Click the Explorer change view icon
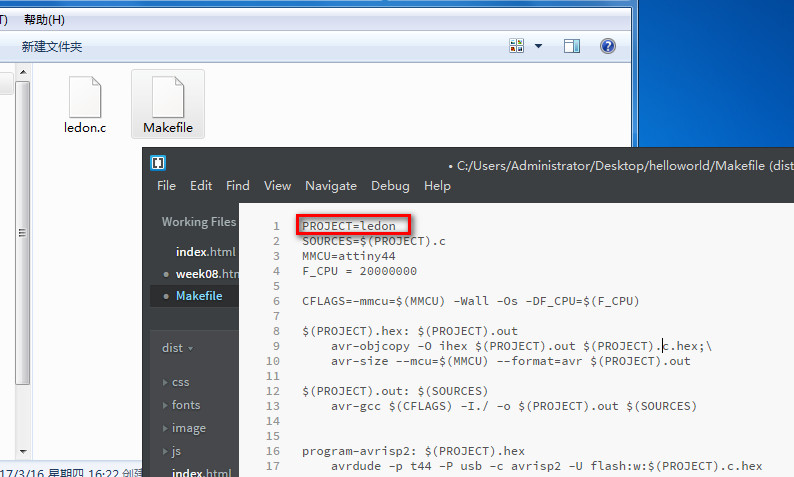The width and height of the screenshot is (794, 477). point(517,46)
